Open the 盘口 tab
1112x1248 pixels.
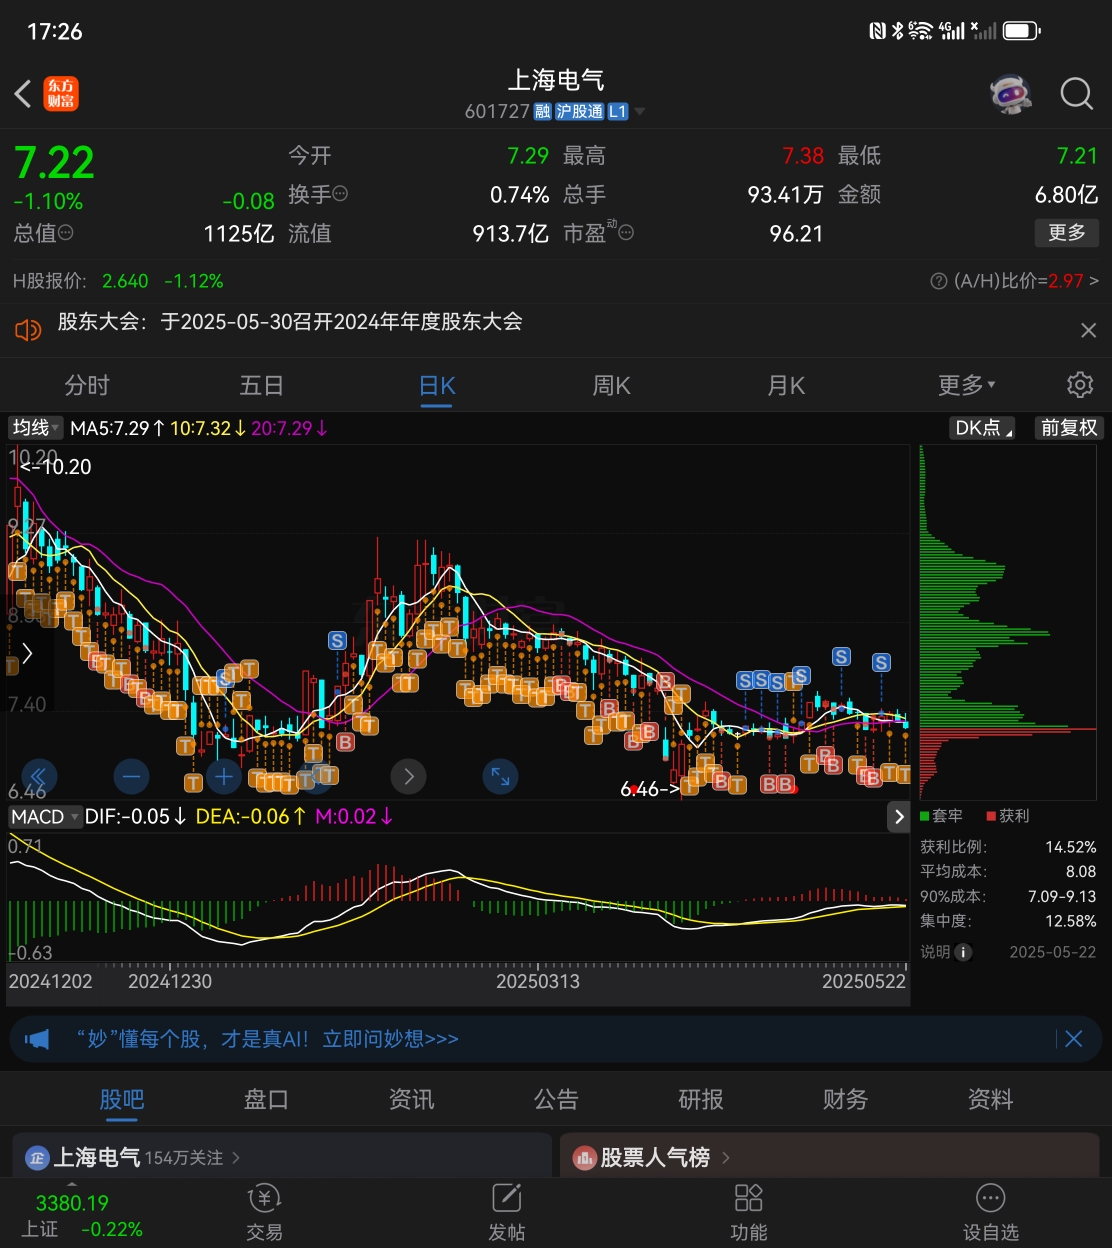pos(266,1100)
